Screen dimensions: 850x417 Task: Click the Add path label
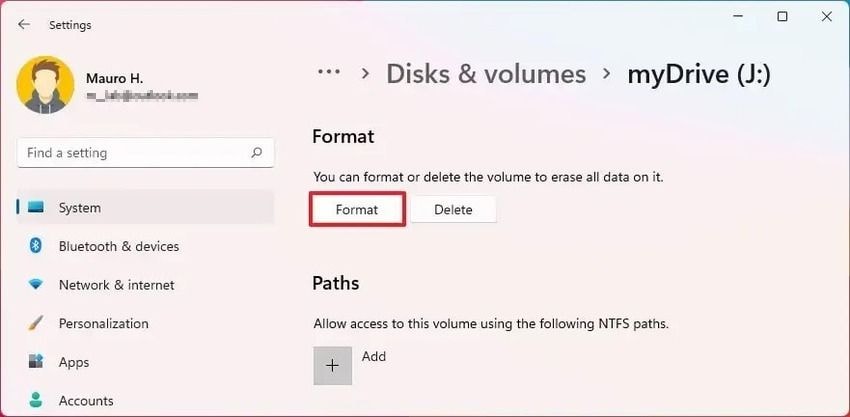tap(374, 357)
